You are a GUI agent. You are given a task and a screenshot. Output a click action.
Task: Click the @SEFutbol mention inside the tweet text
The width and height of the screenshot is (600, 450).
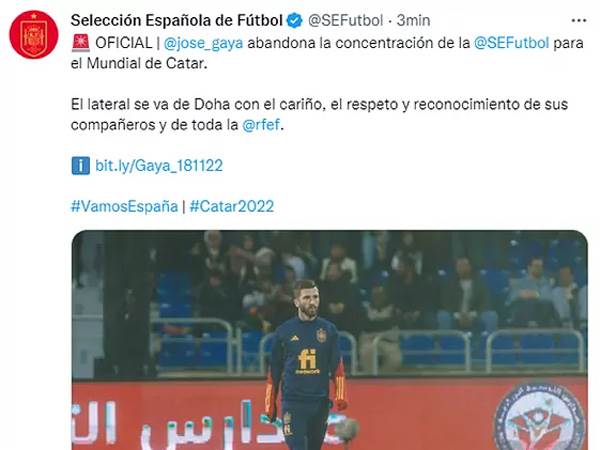[512, 43]
